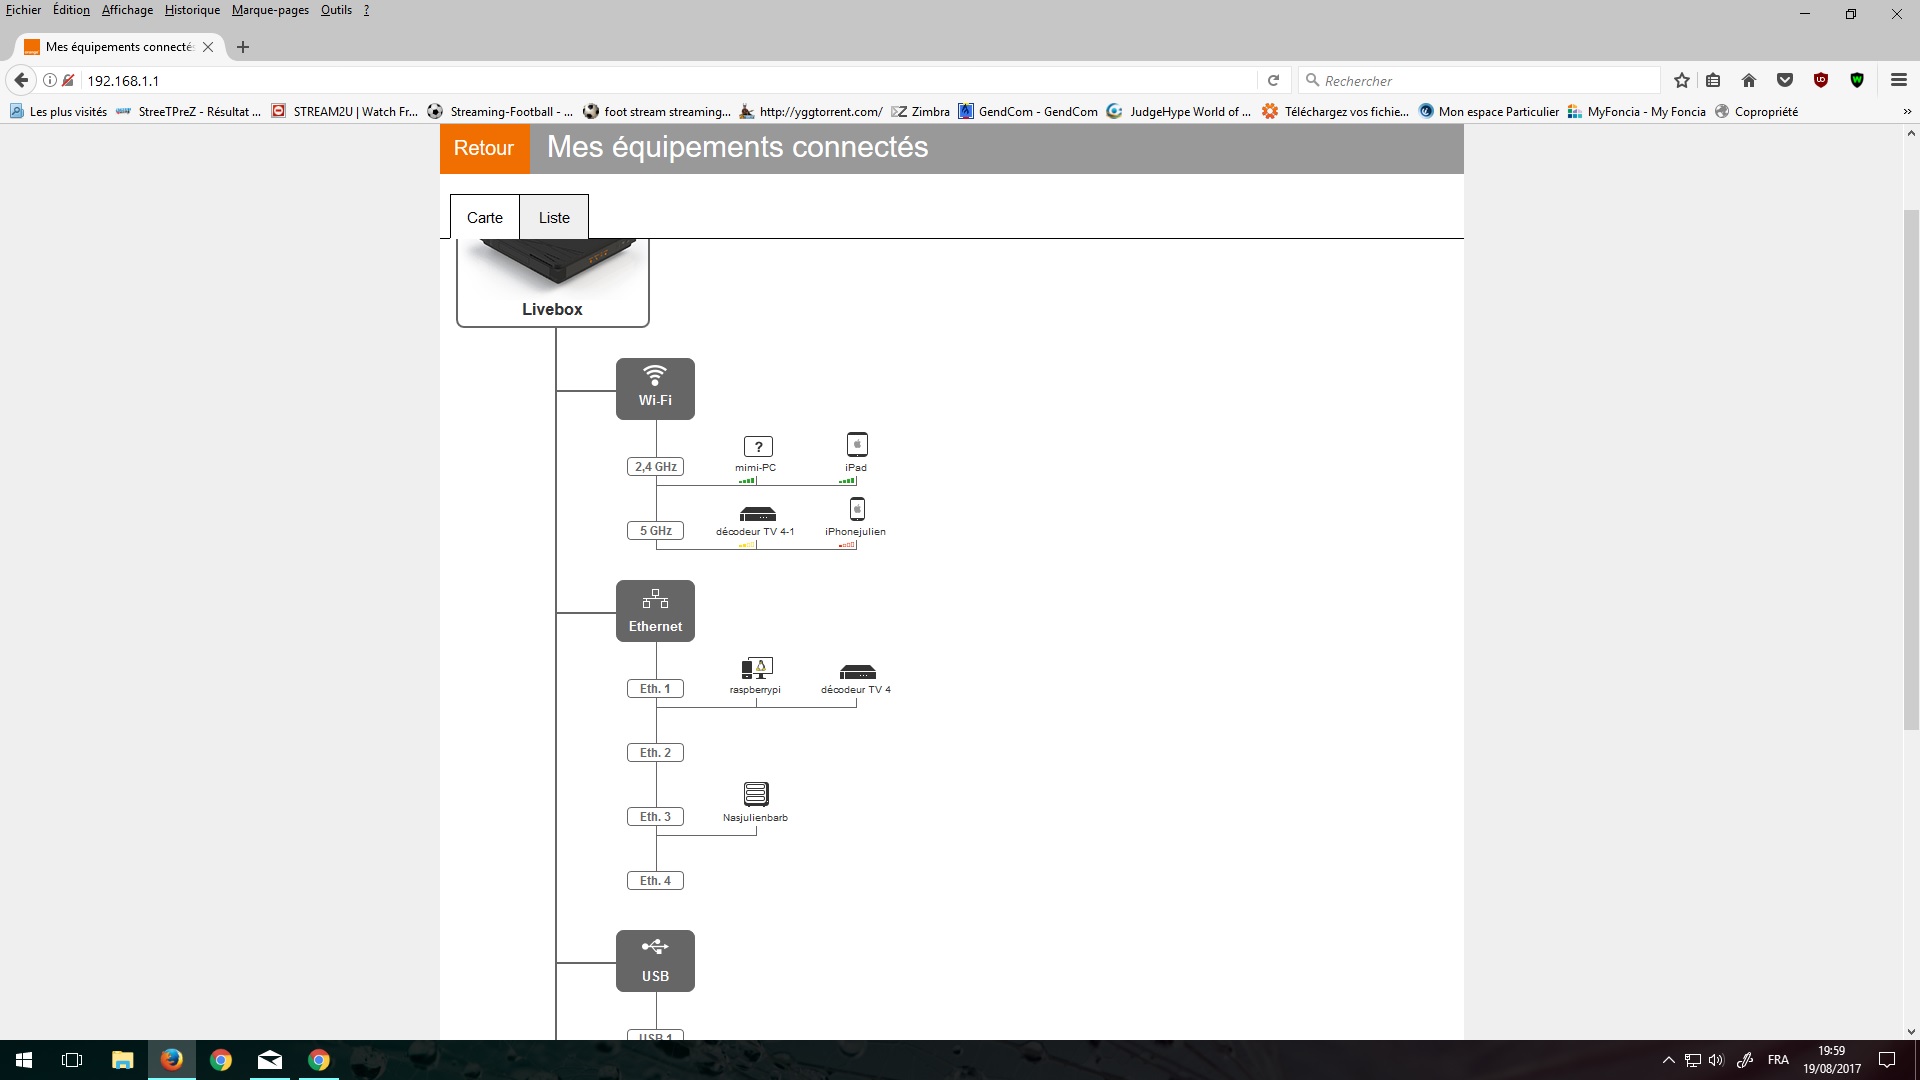Select the raspberrypi computer icon
The image size is (1920, 1080).
(757, 668)
